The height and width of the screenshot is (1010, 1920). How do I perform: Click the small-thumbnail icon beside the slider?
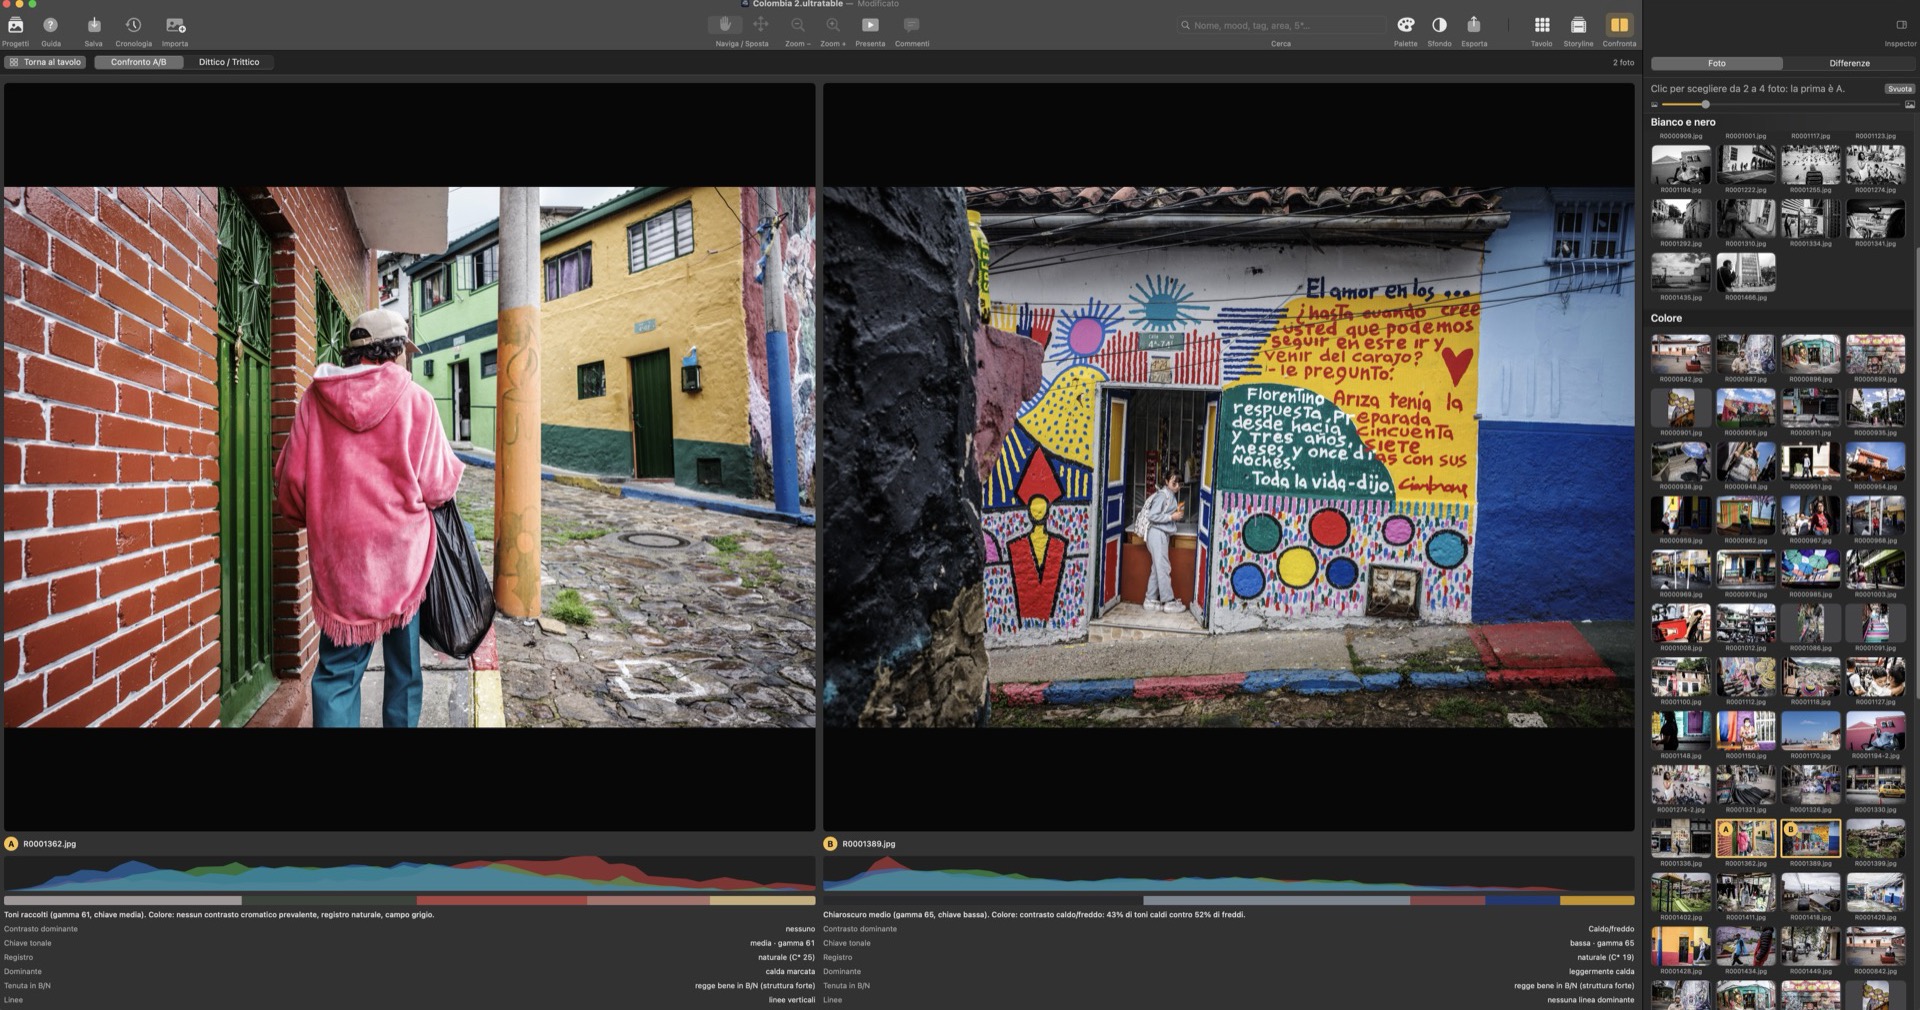(x=1655, y=105)
